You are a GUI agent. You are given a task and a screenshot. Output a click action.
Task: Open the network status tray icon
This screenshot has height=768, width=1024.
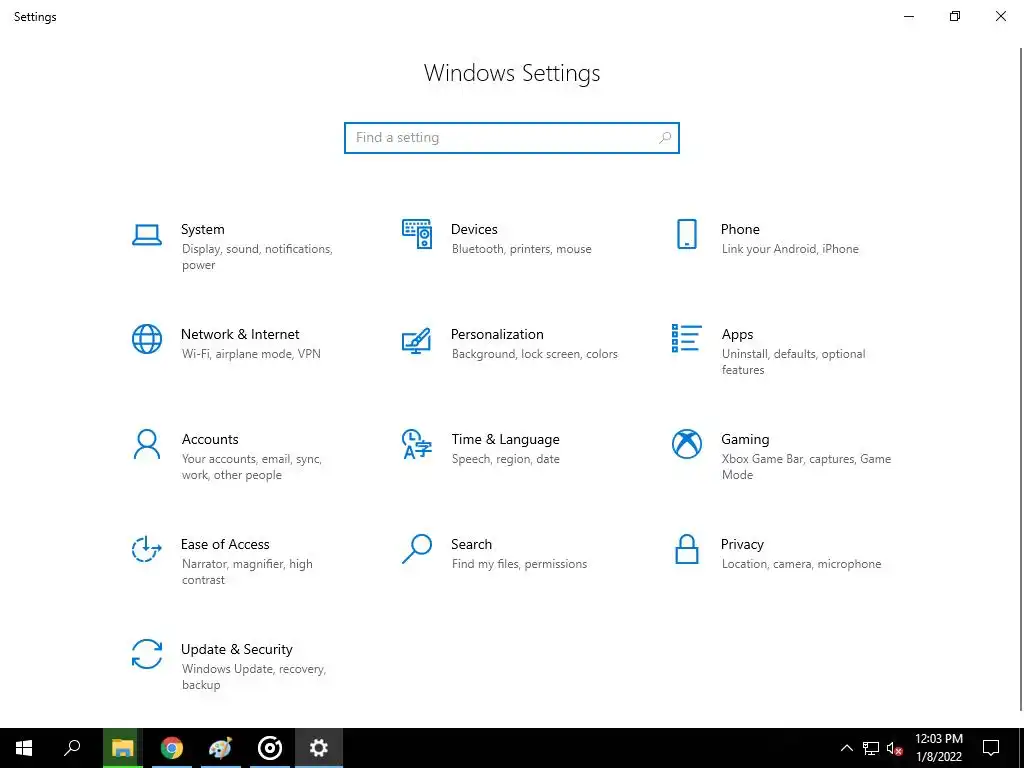click(x=871, y=748)
